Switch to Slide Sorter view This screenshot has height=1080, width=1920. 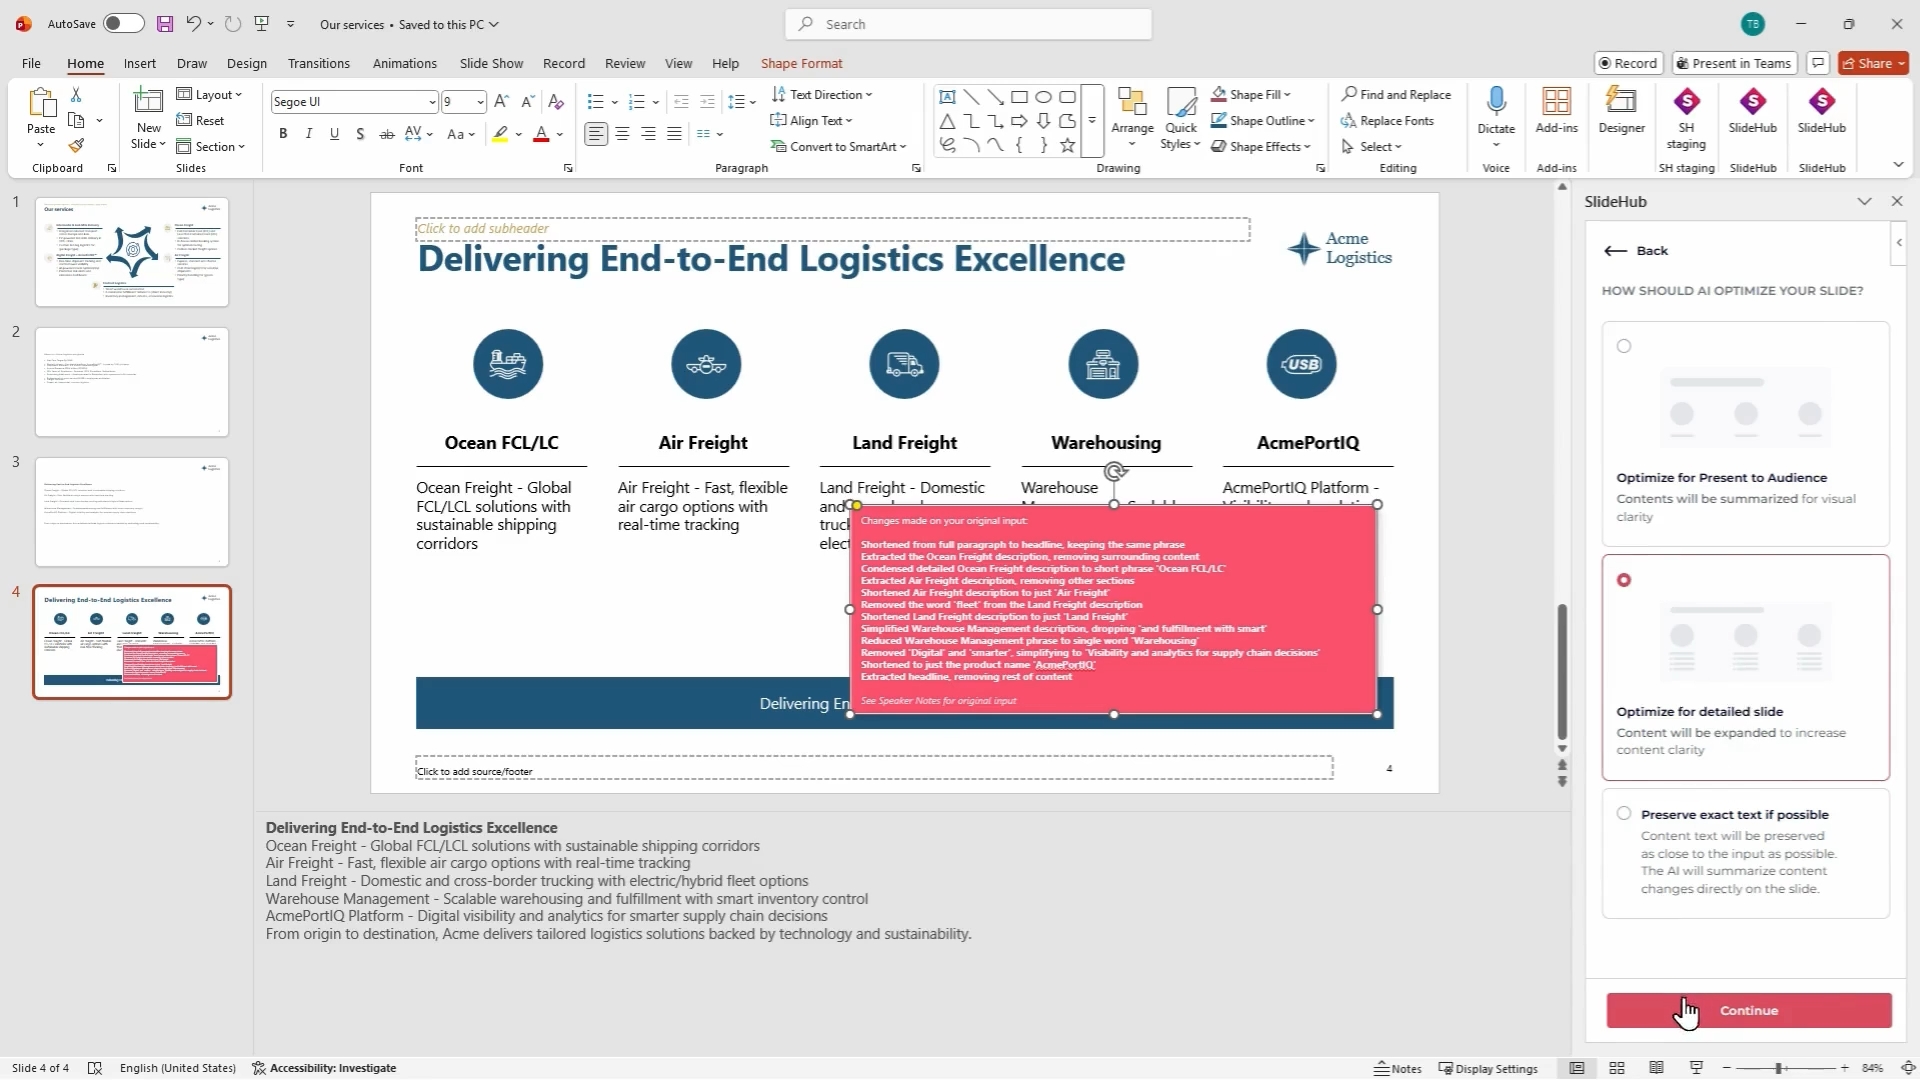[x=1617, y=1068]
